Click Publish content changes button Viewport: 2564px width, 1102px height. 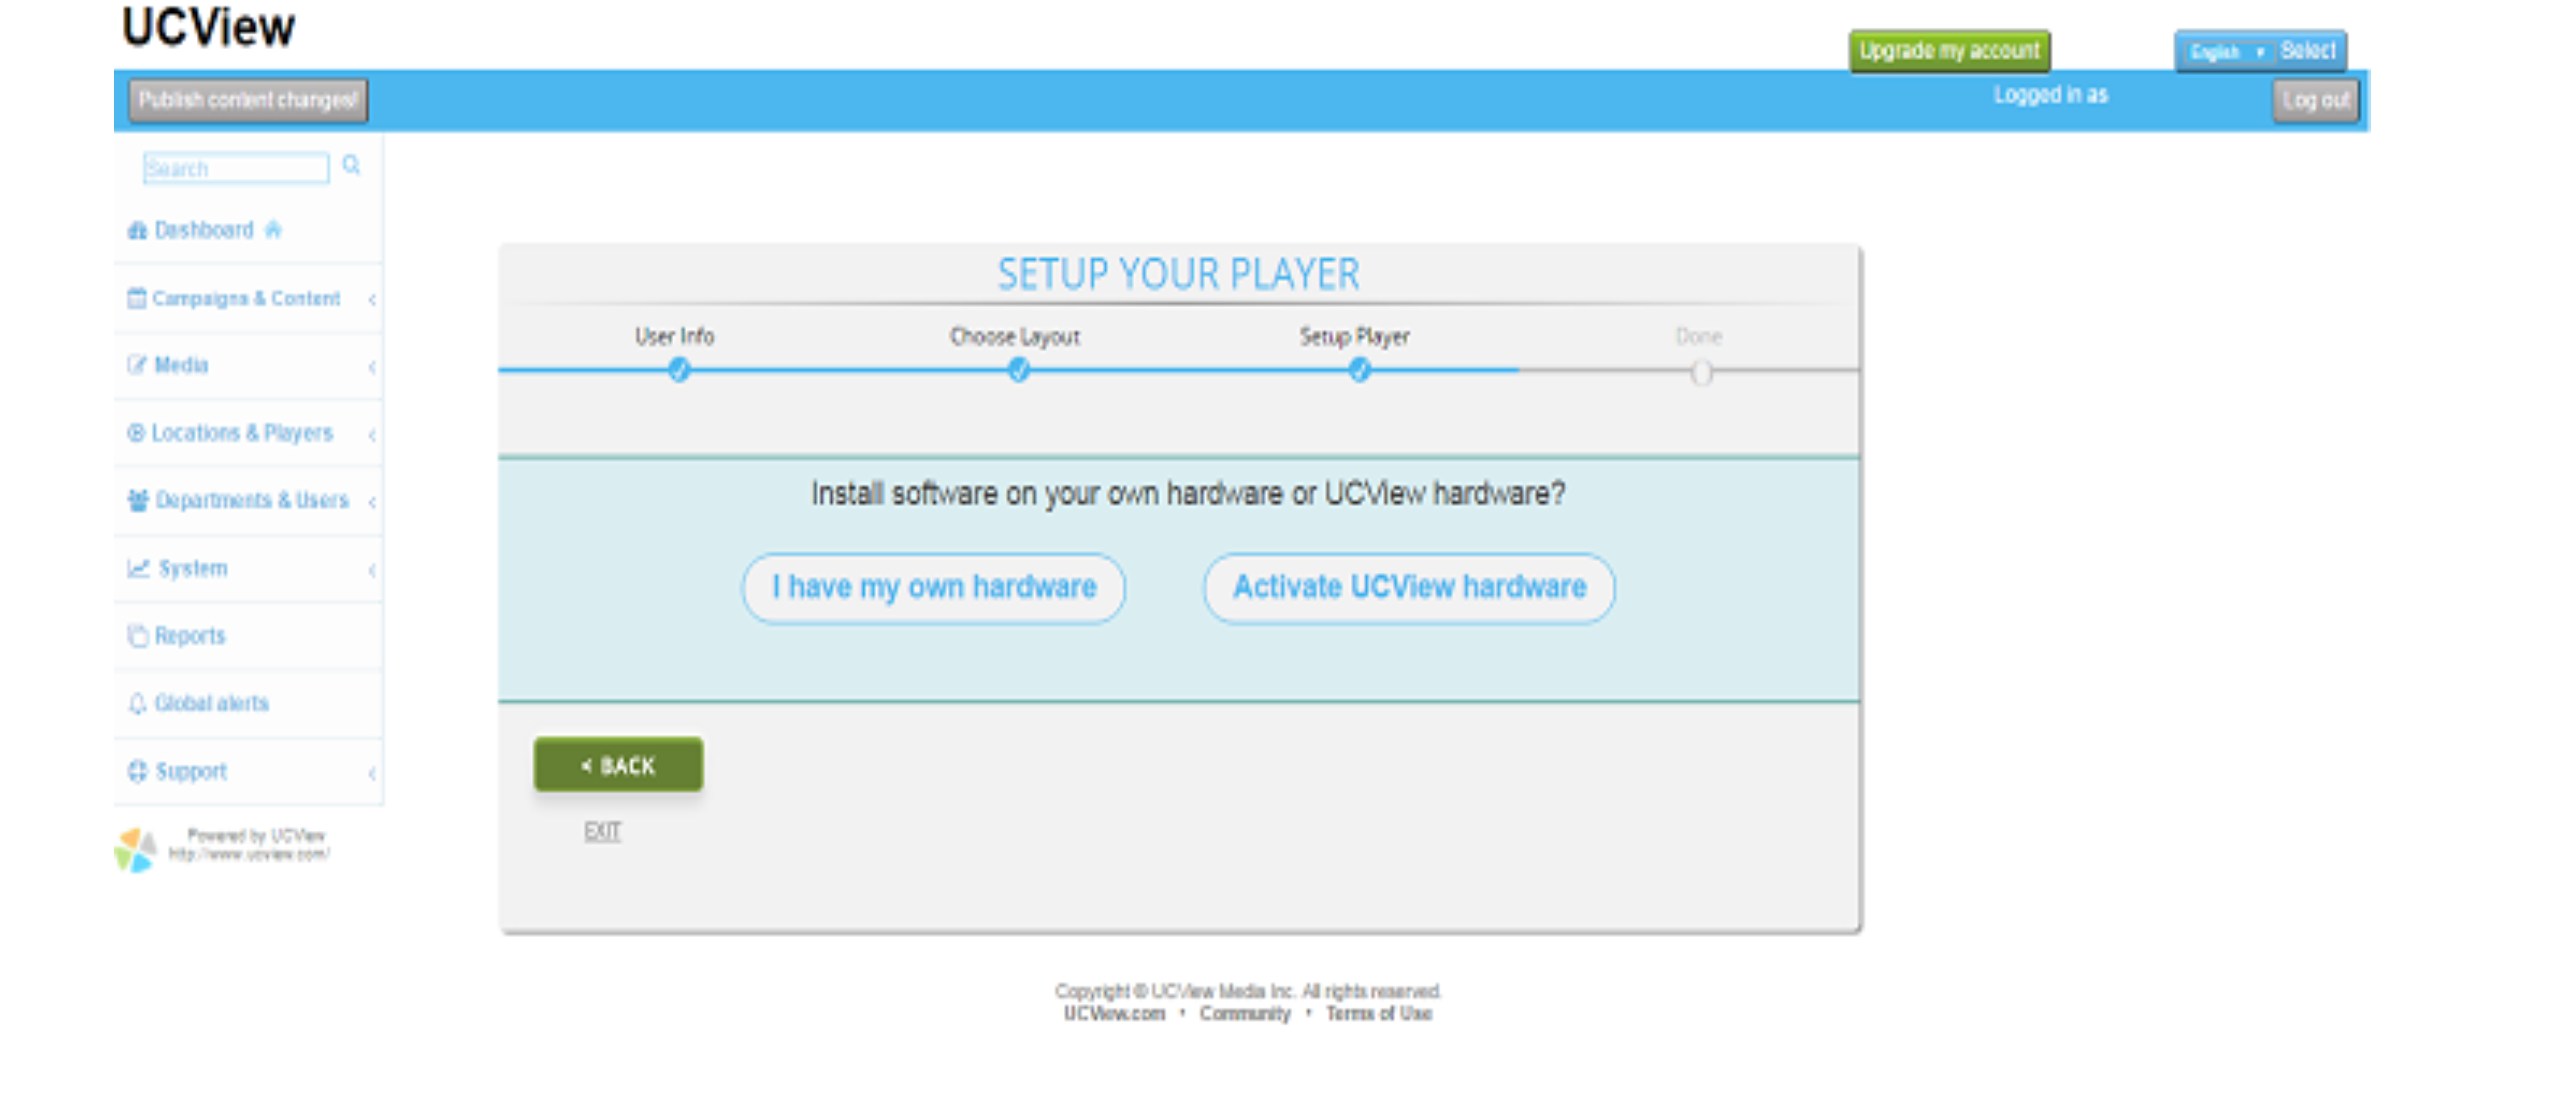[x=248, y=100]
